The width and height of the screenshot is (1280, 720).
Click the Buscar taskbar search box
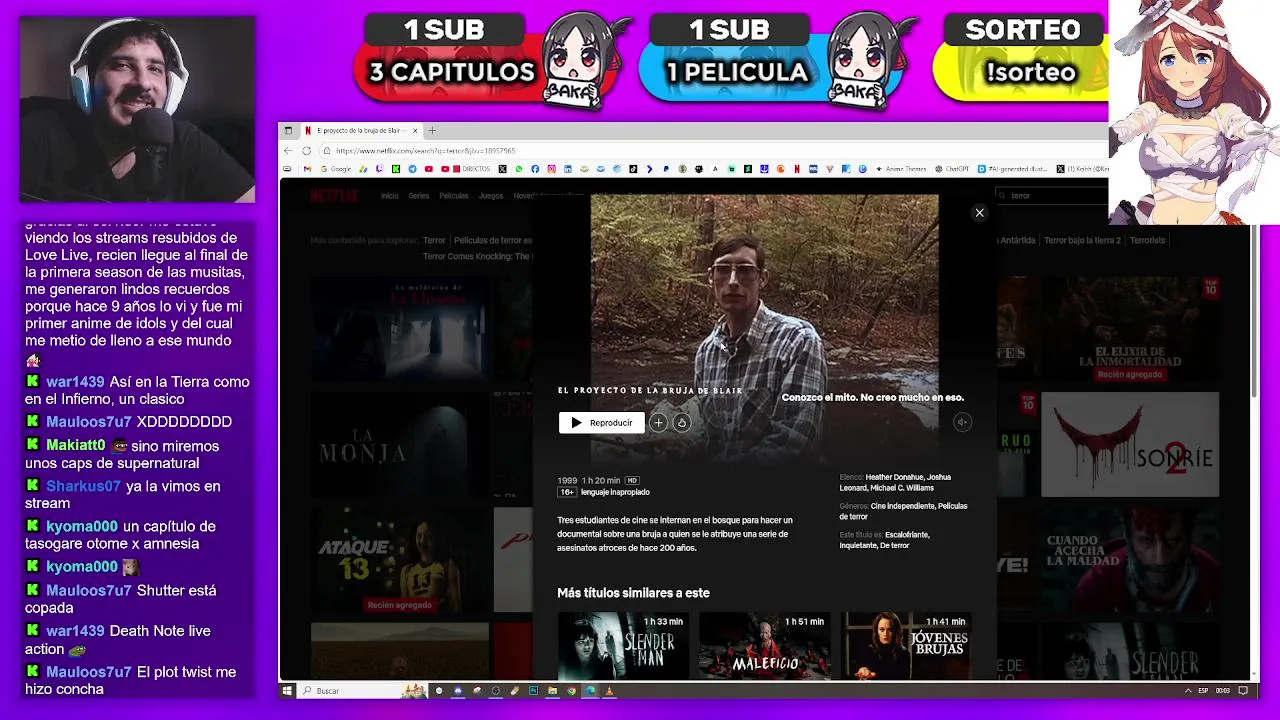click(362, 691)
